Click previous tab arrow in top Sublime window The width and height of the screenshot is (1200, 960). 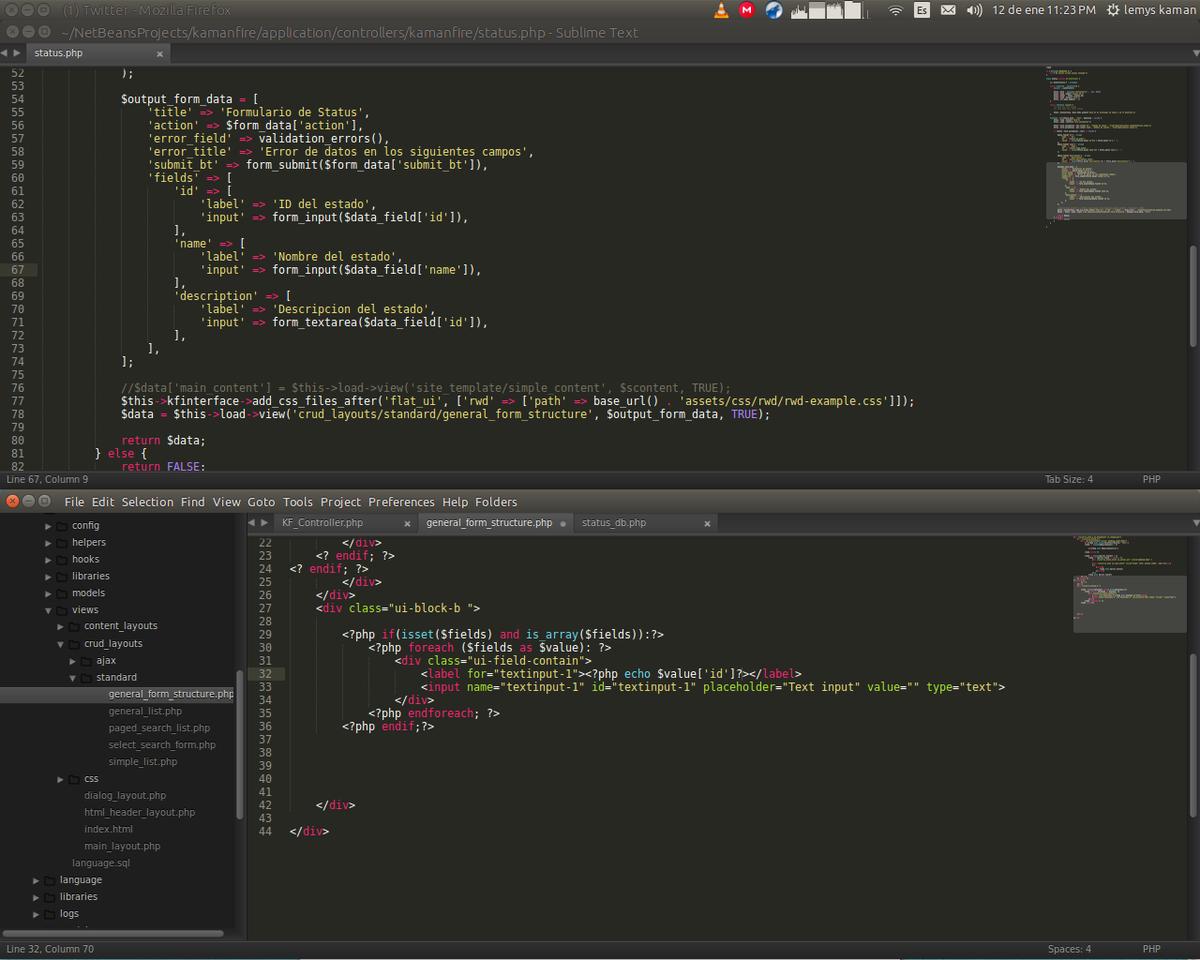click(5, 52)
